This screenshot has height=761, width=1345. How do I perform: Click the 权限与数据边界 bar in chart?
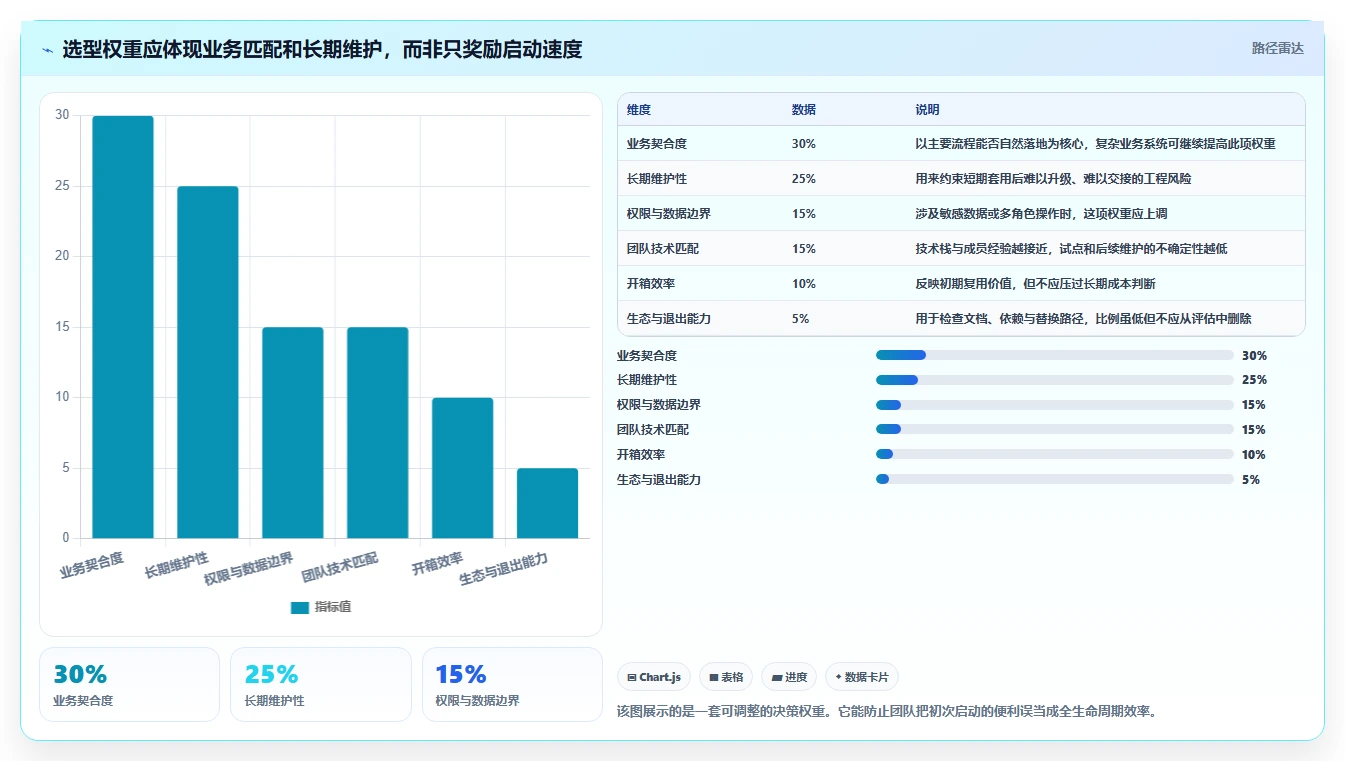point(293,433)
